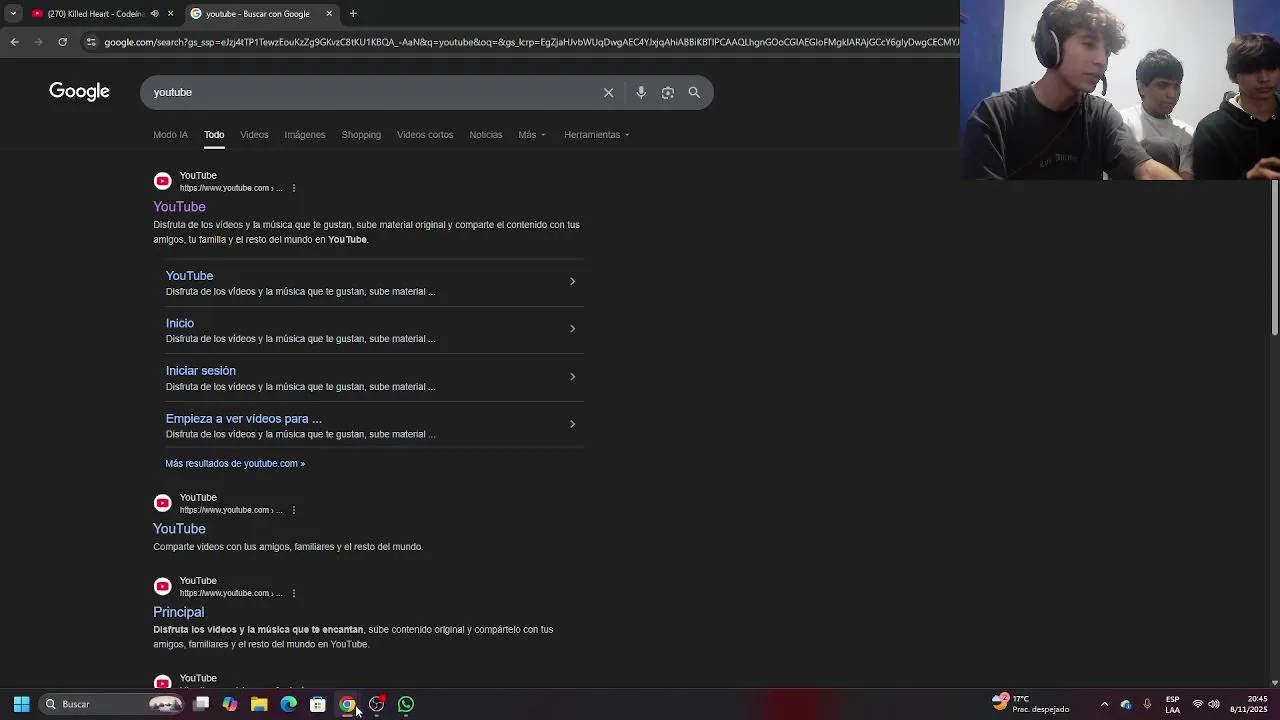Select the Todo results tab
The image size is (1280, 720).
[214, 134]
